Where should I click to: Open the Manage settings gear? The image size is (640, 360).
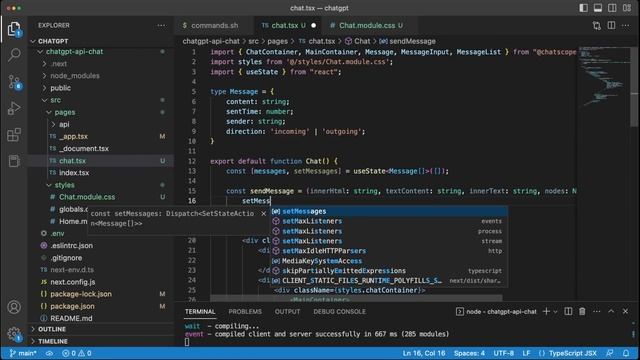tap(14, 334)
